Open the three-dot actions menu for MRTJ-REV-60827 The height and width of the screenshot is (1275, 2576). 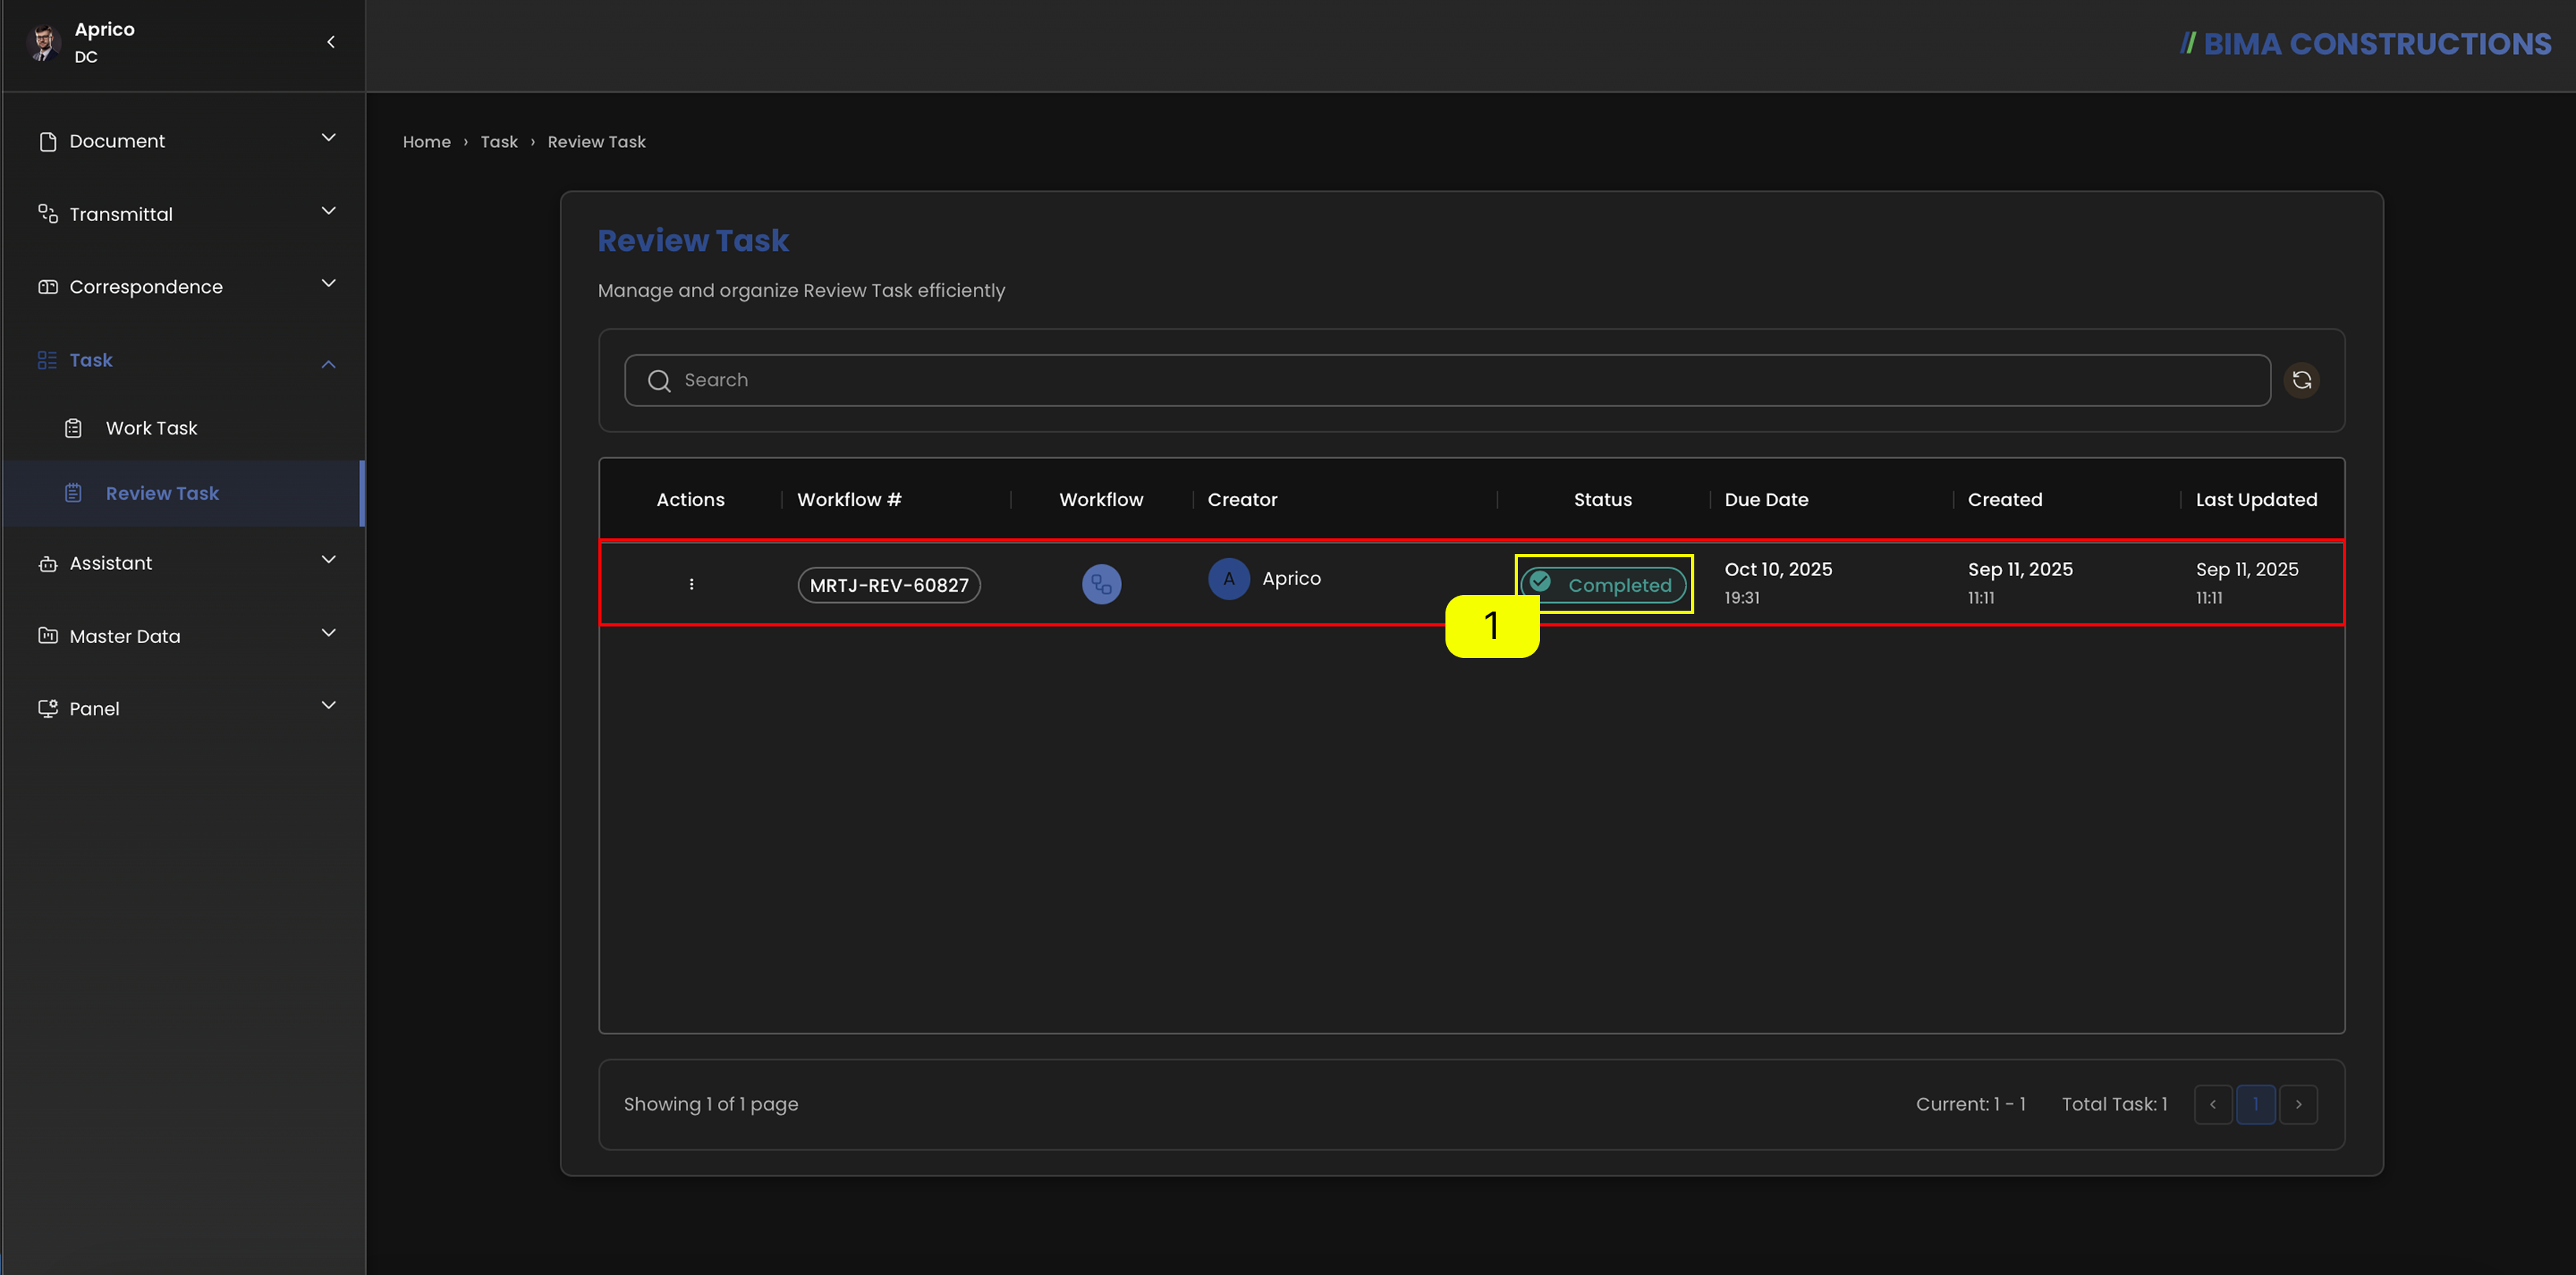(x=691, y=584)
